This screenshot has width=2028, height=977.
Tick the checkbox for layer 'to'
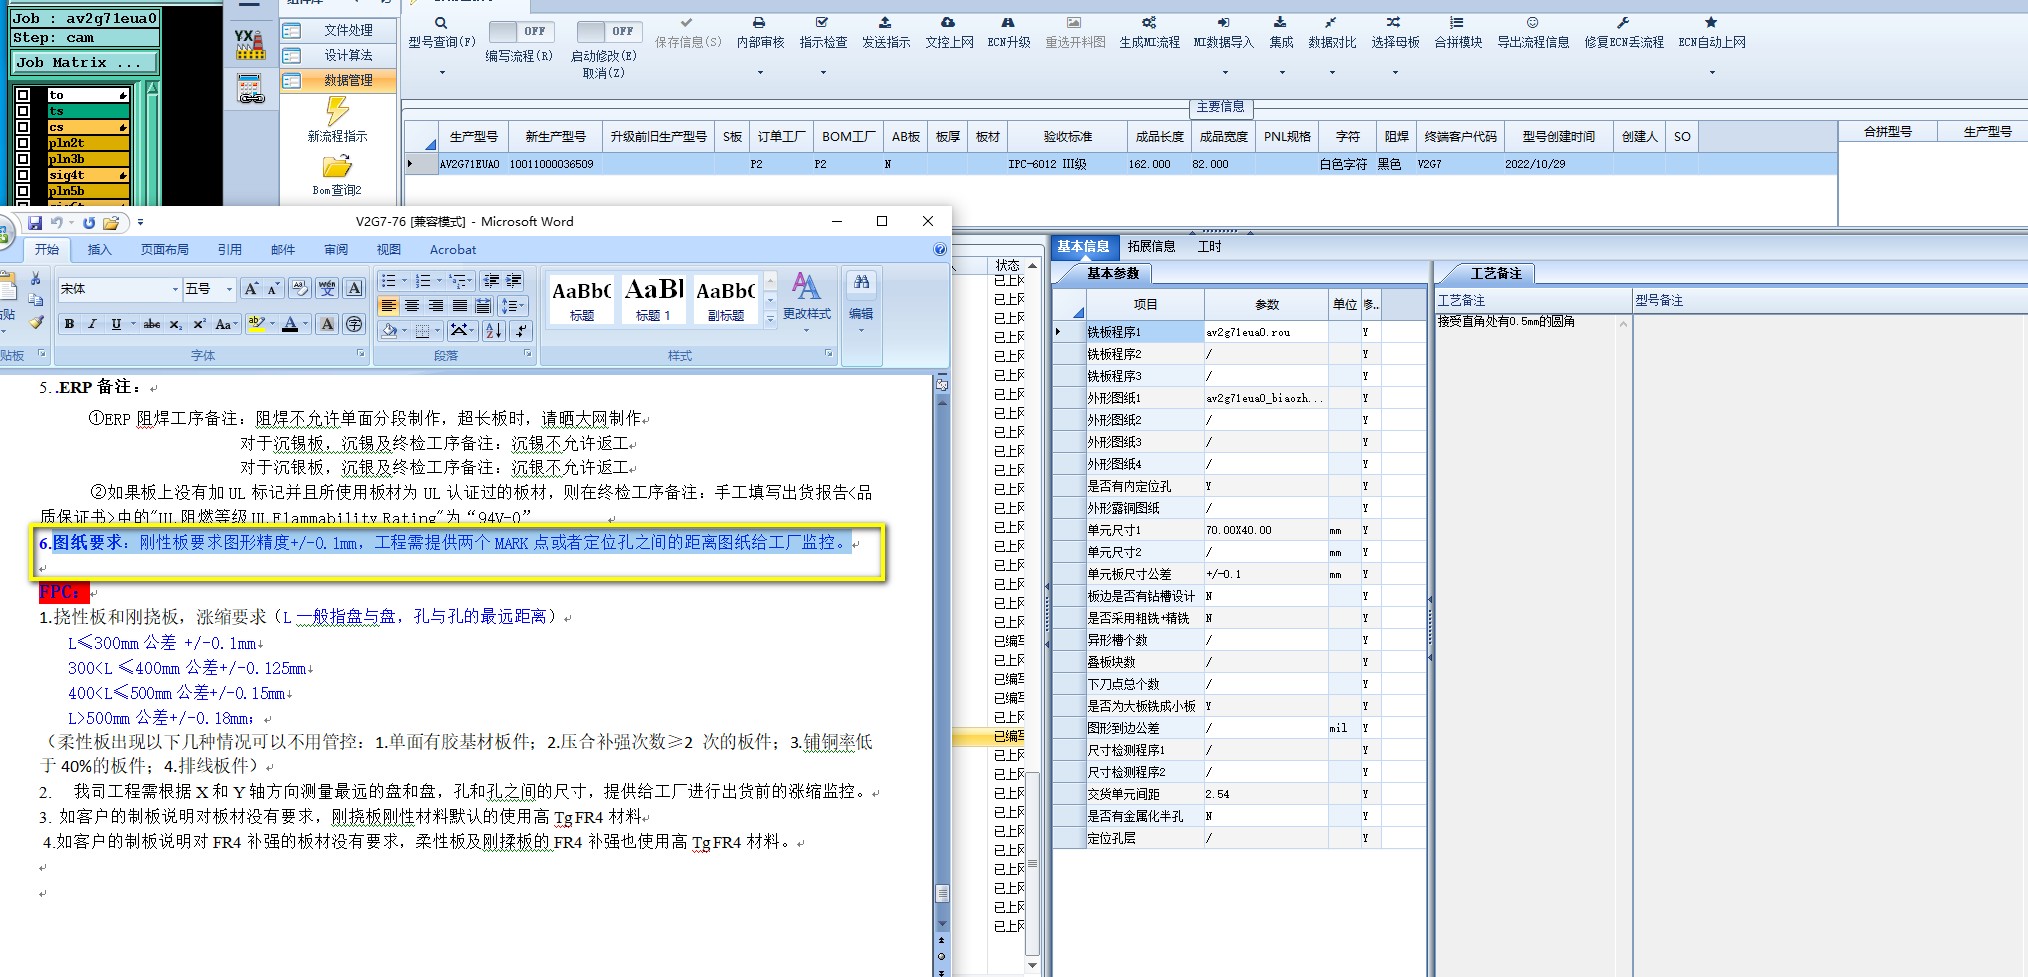coord(23,96)
